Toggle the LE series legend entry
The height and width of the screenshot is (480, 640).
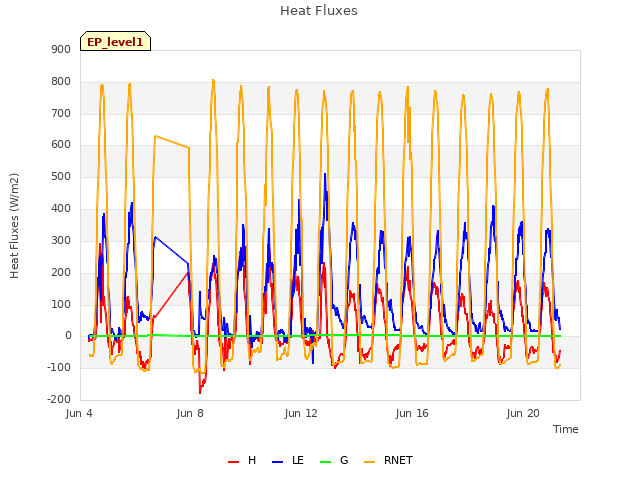[288, 460]
